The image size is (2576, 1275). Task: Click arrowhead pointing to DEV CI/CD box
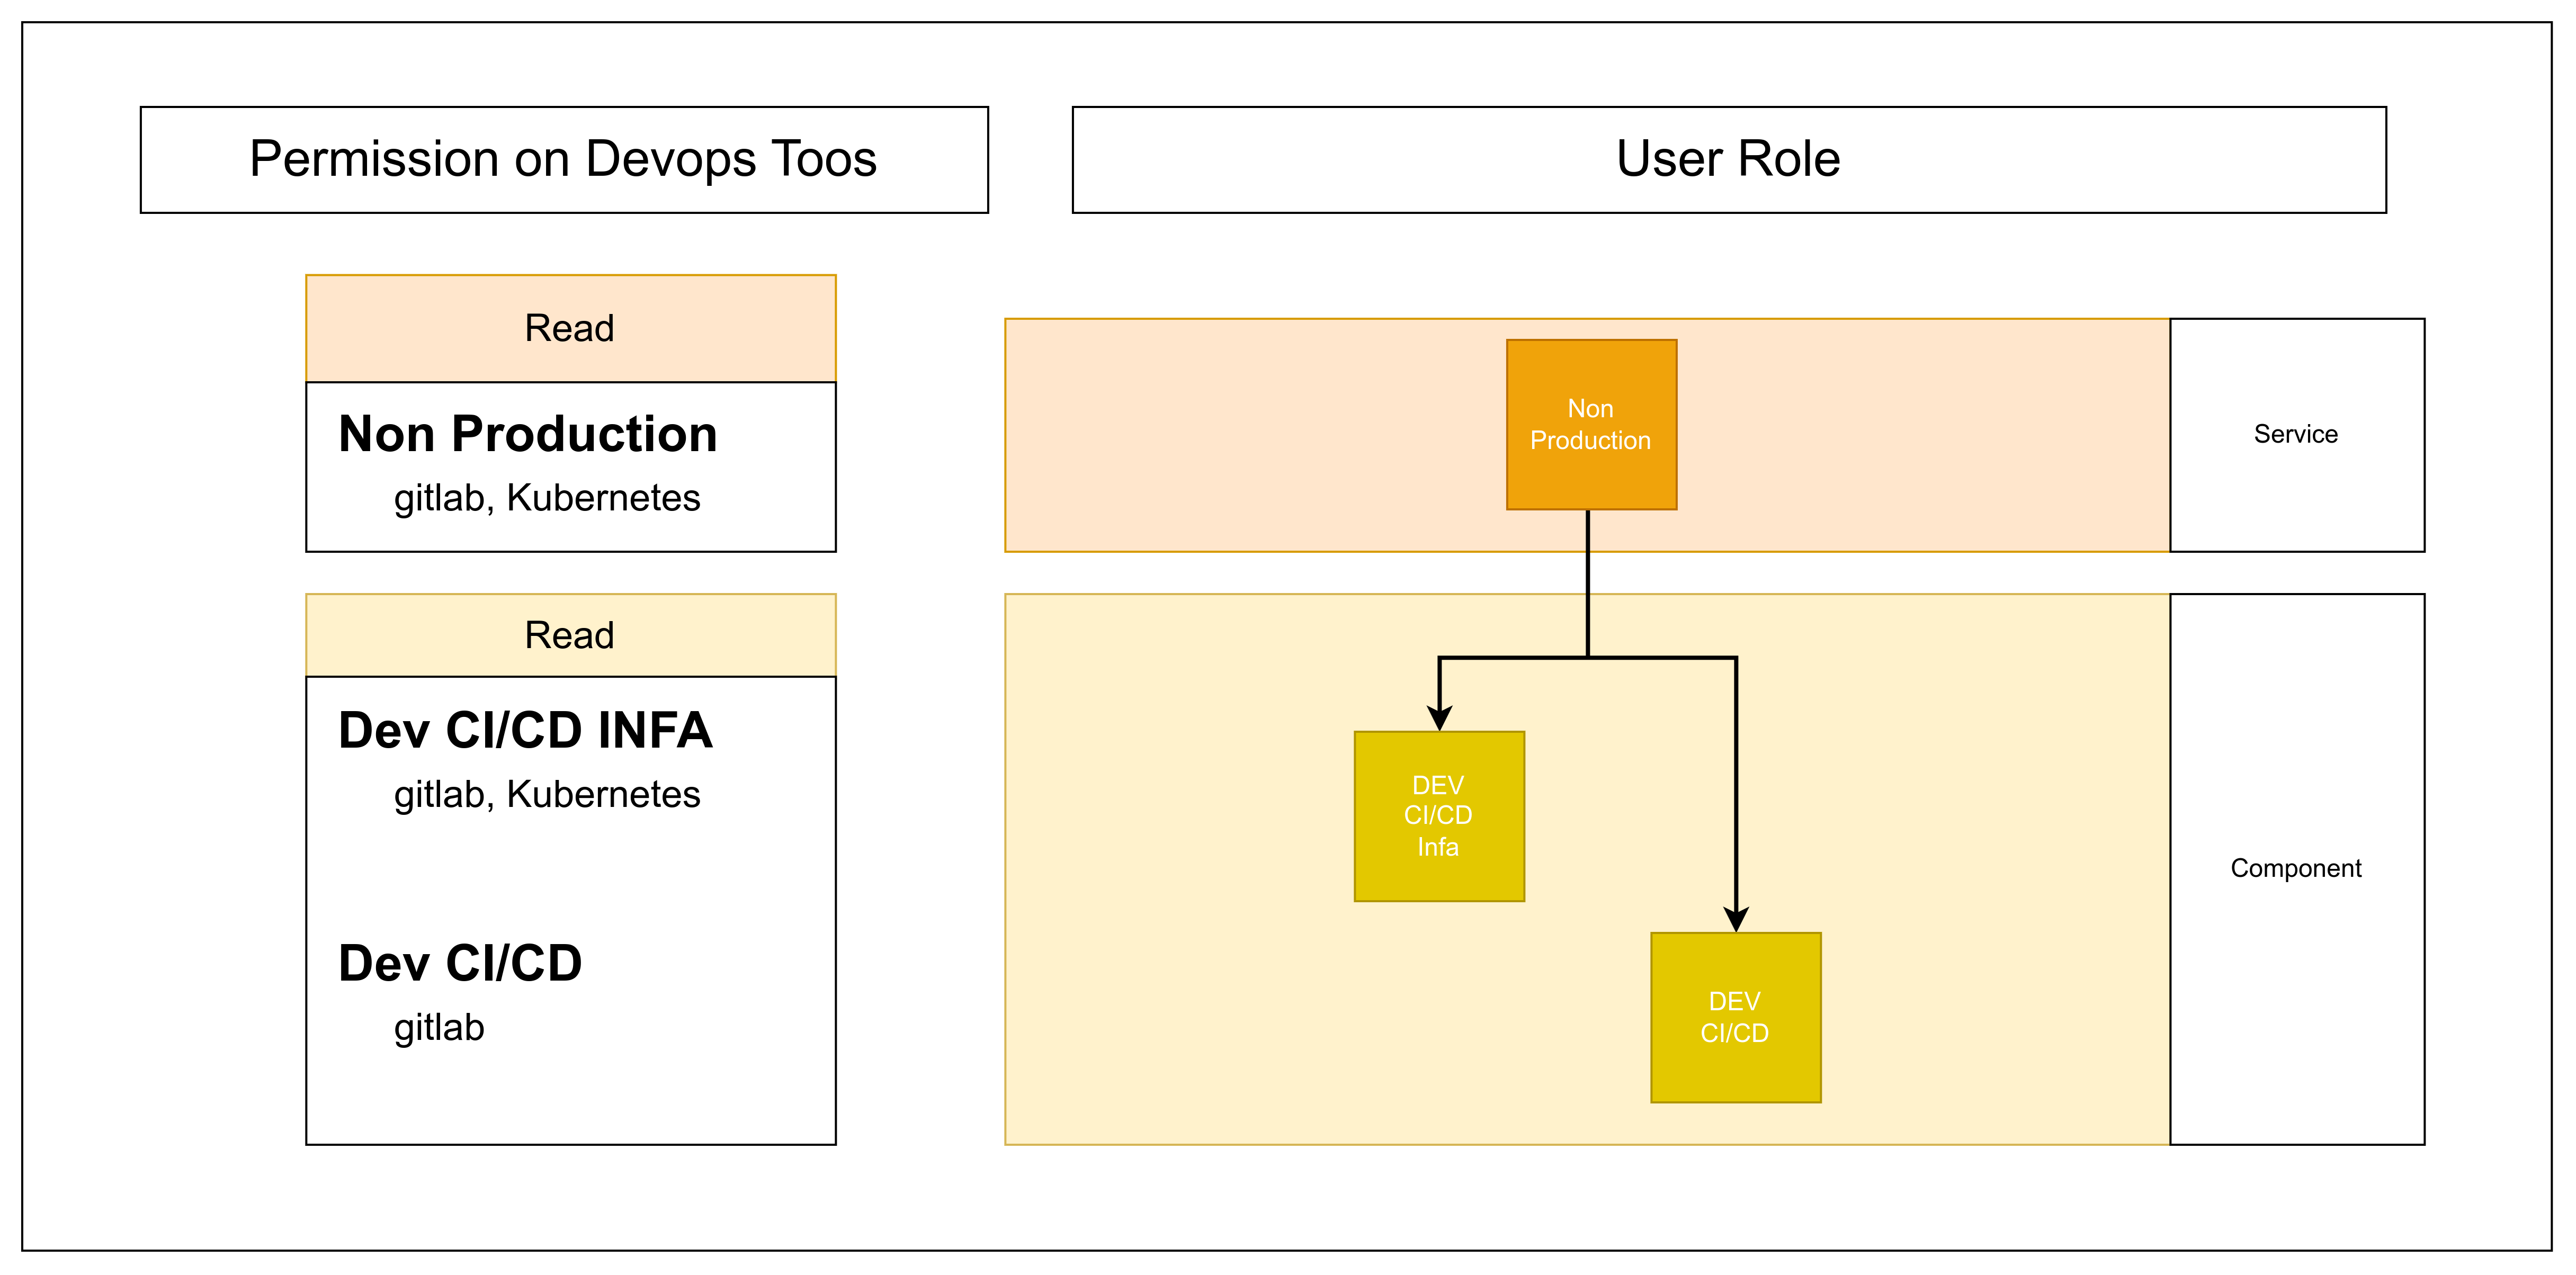[x=1736, y=919]
